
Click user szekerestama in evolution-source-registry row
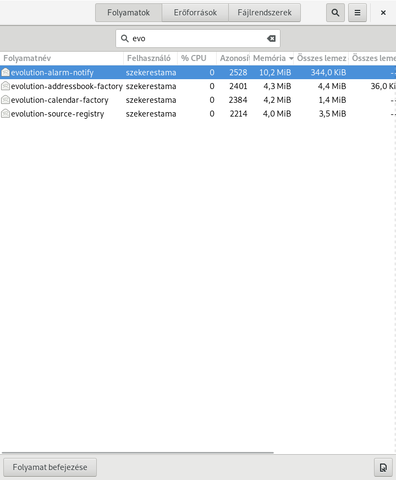[x=151, y=114]
